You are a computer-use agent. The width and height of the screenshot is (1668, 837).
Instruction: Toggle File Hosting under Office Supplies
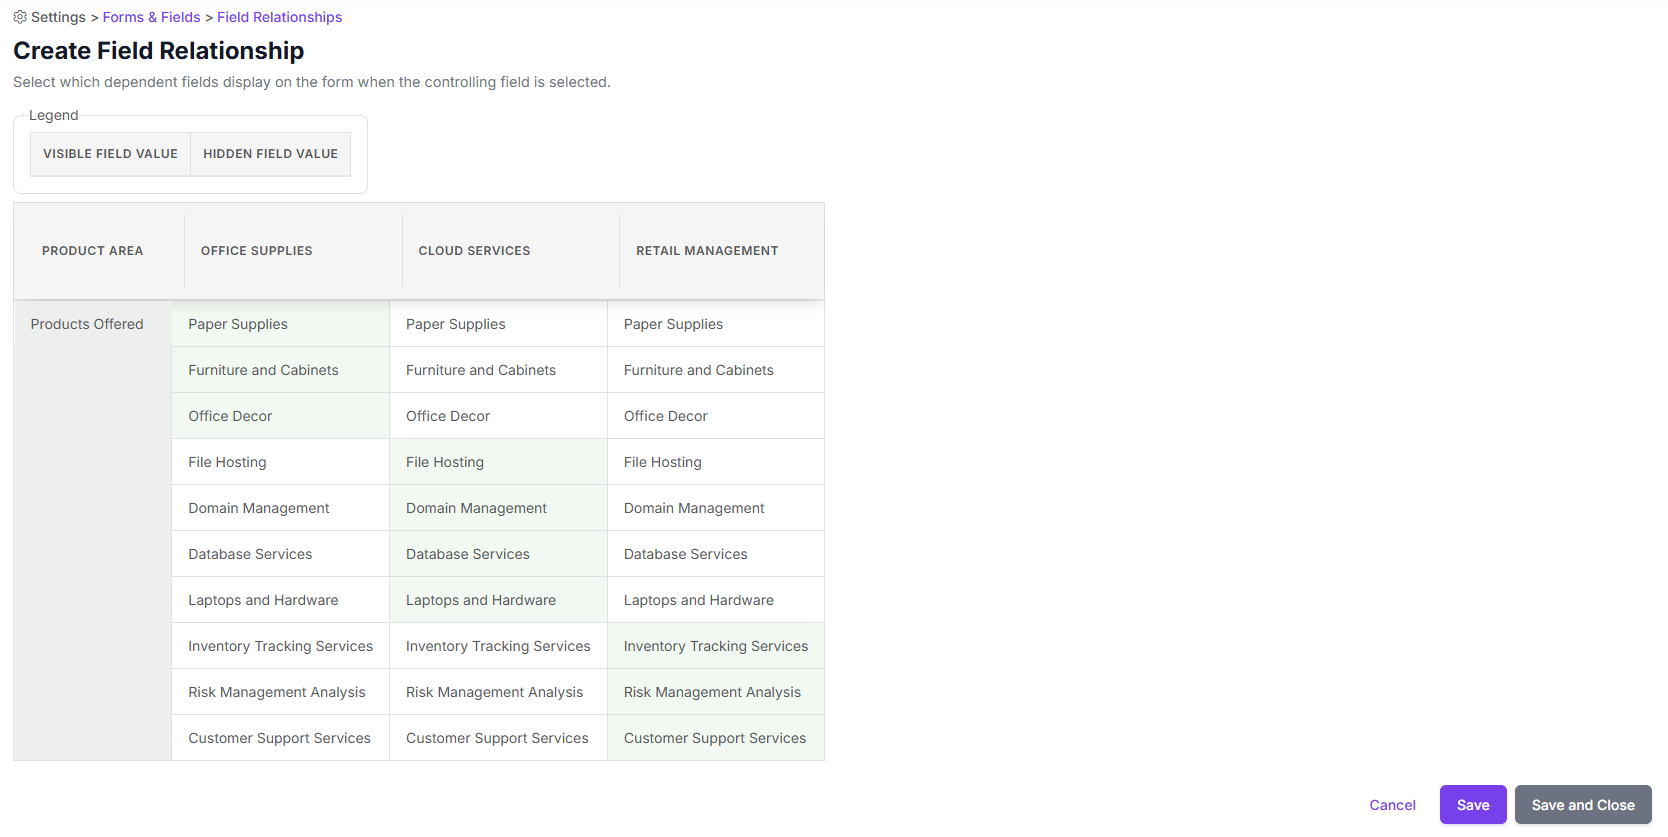pos(280,462)
